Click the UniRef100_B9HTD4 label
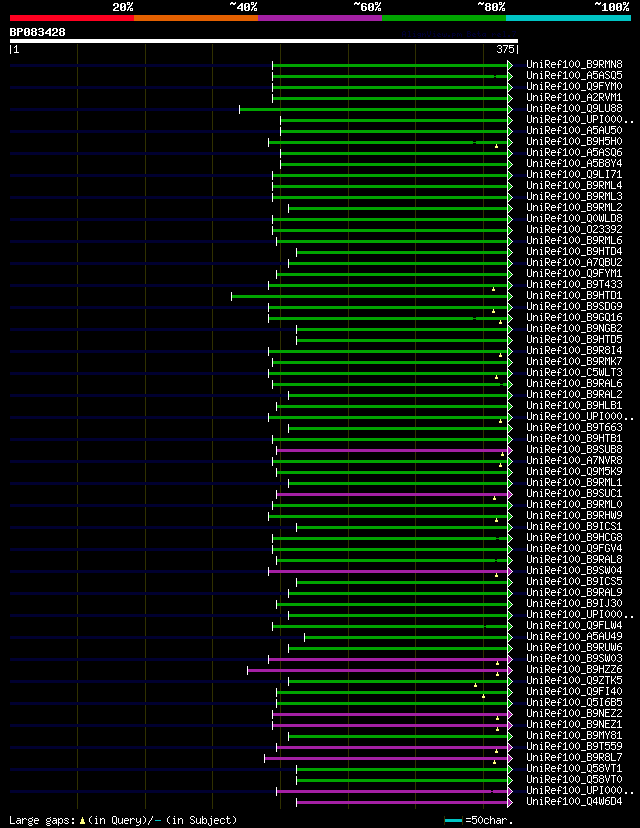This screenshot has width=640, height=828. [574, 251]
